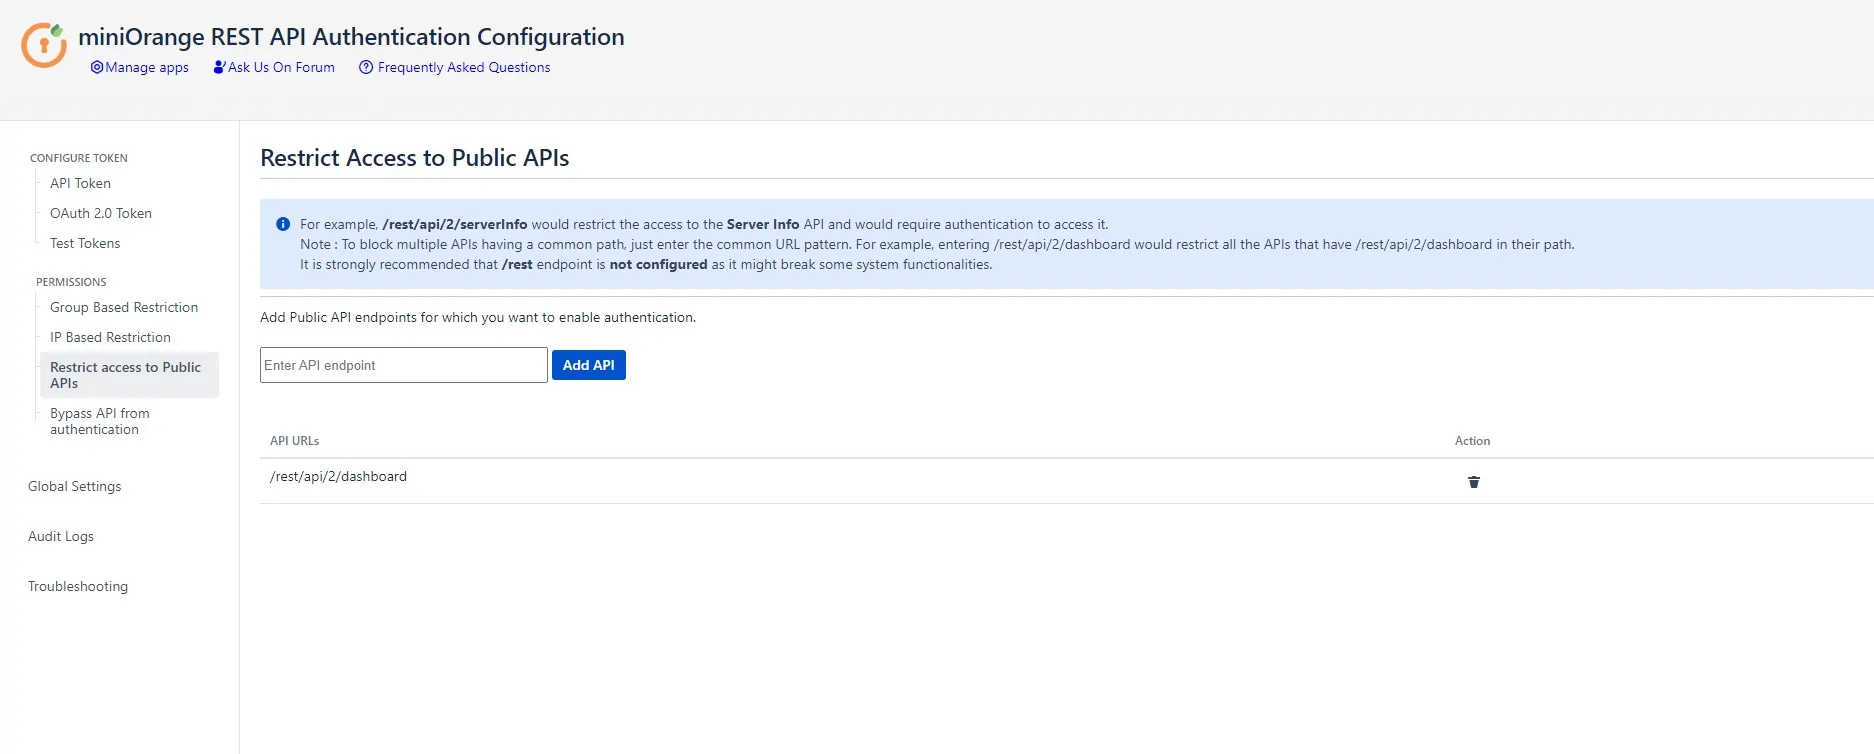Click the Restrict Access to Public APIs heading
Image resolution: width=1874 pixels, height=754 pixels.
pyautogui.click(x=414, y=158)
